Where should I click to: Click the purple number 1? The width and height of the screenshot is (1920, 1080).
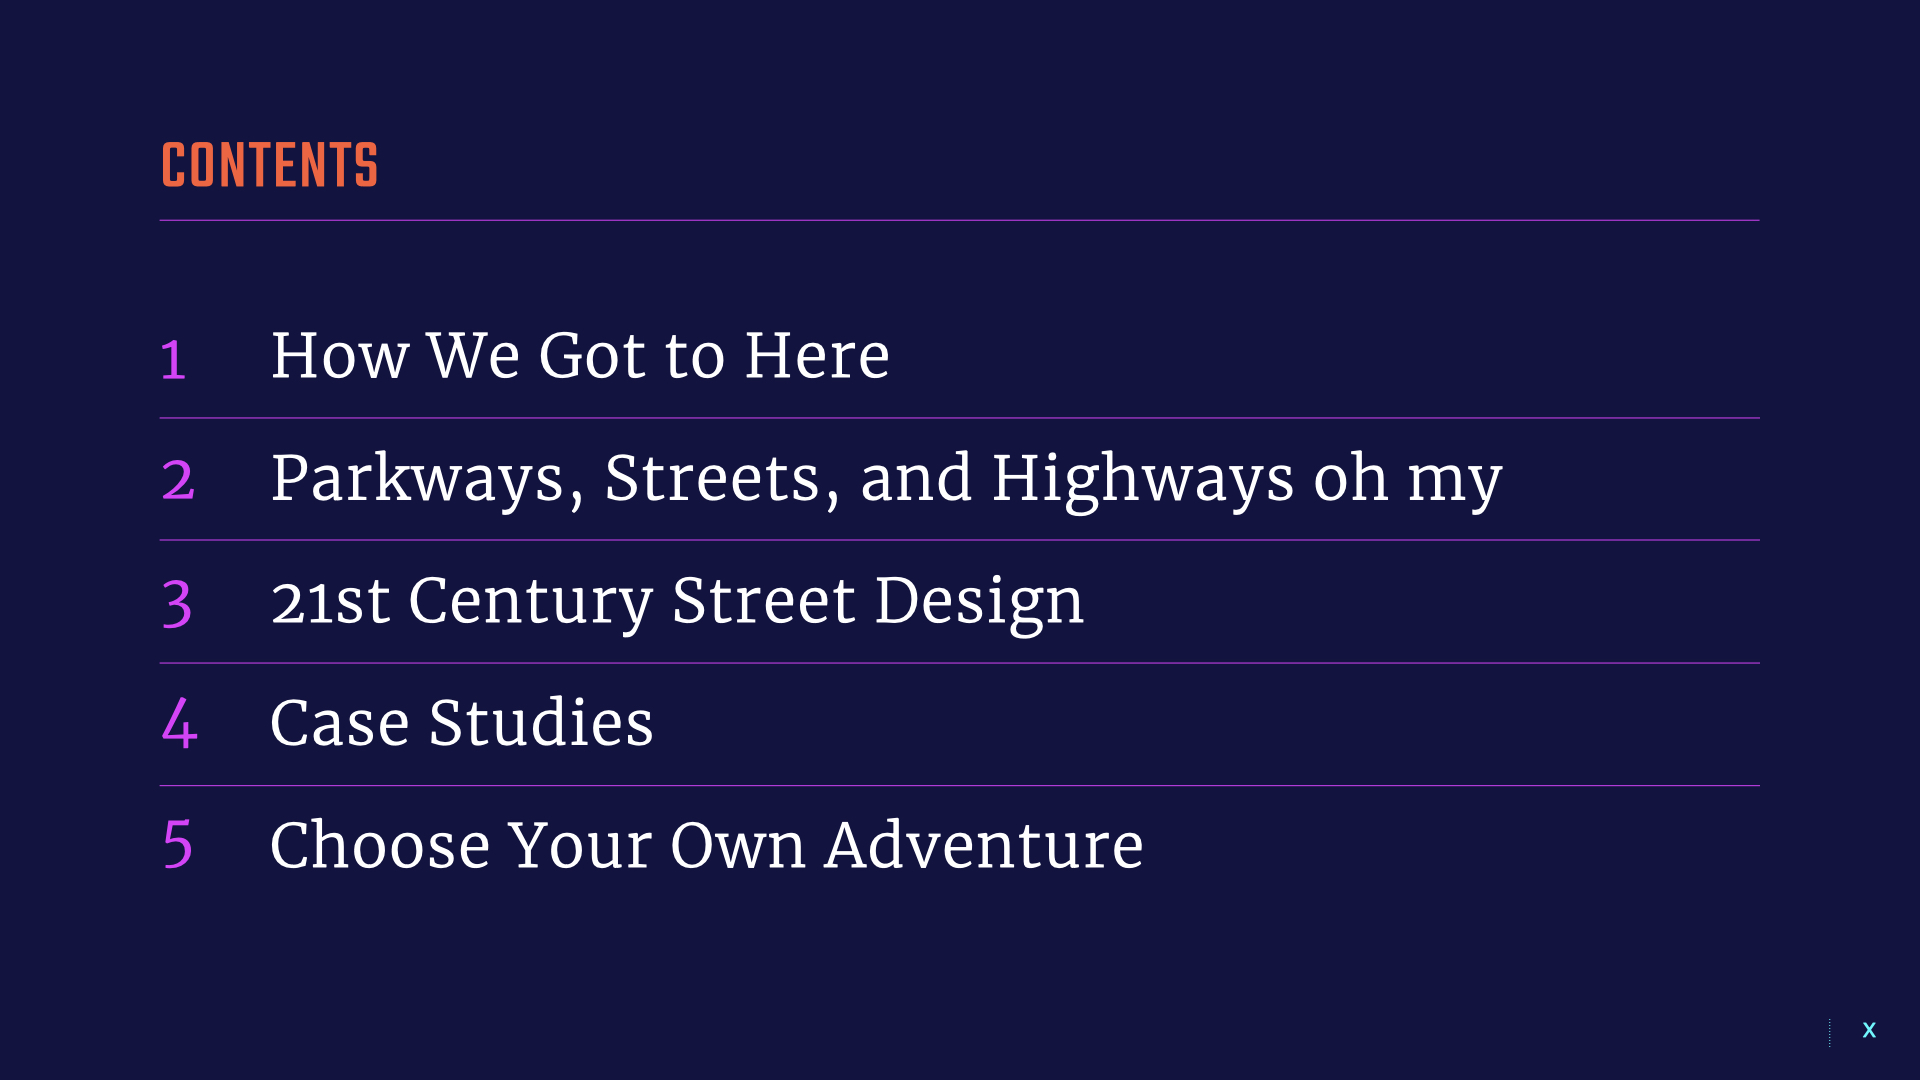point(173,360)
